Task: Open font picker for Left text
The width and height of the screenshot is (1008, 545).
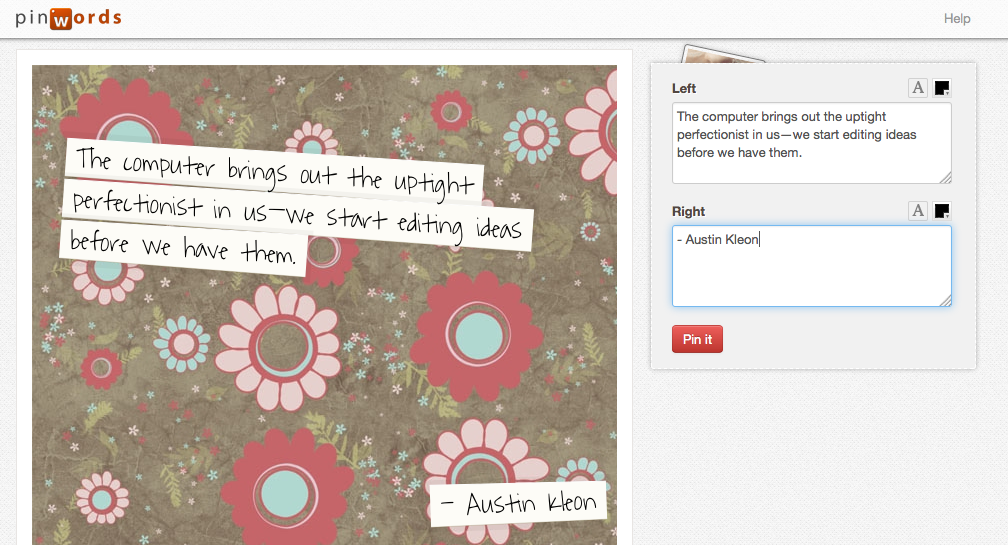Action: (917, 88)
